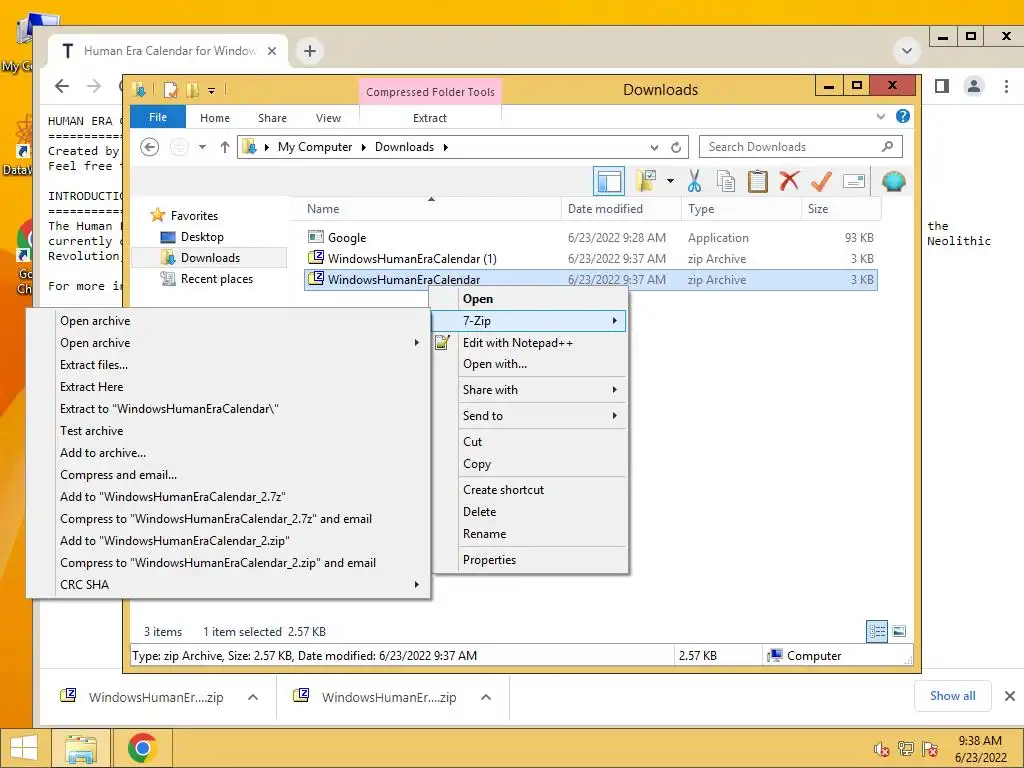Click the Explorer Help question mark icon

pyautogui.click(x=903, y=116)
